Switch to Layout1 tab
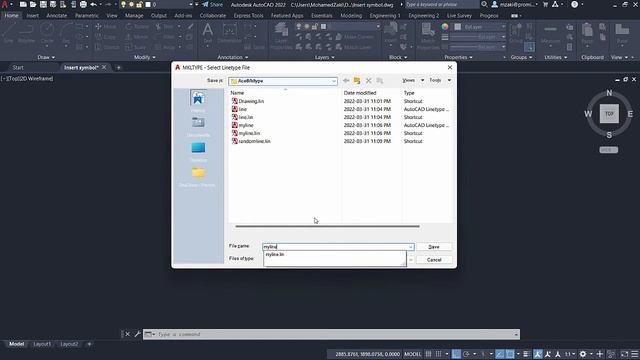The image size is (640, 360). click(42, 344)
